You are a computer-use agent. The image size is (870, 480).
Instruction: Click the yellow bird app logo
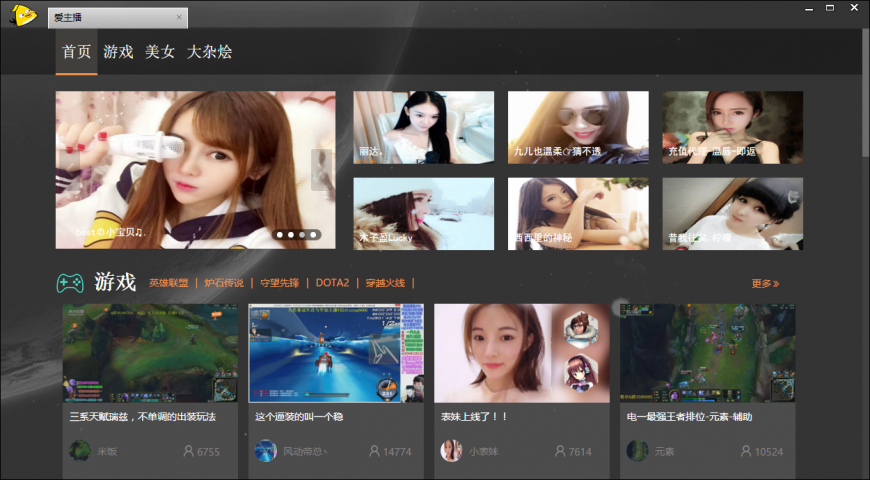24,15
